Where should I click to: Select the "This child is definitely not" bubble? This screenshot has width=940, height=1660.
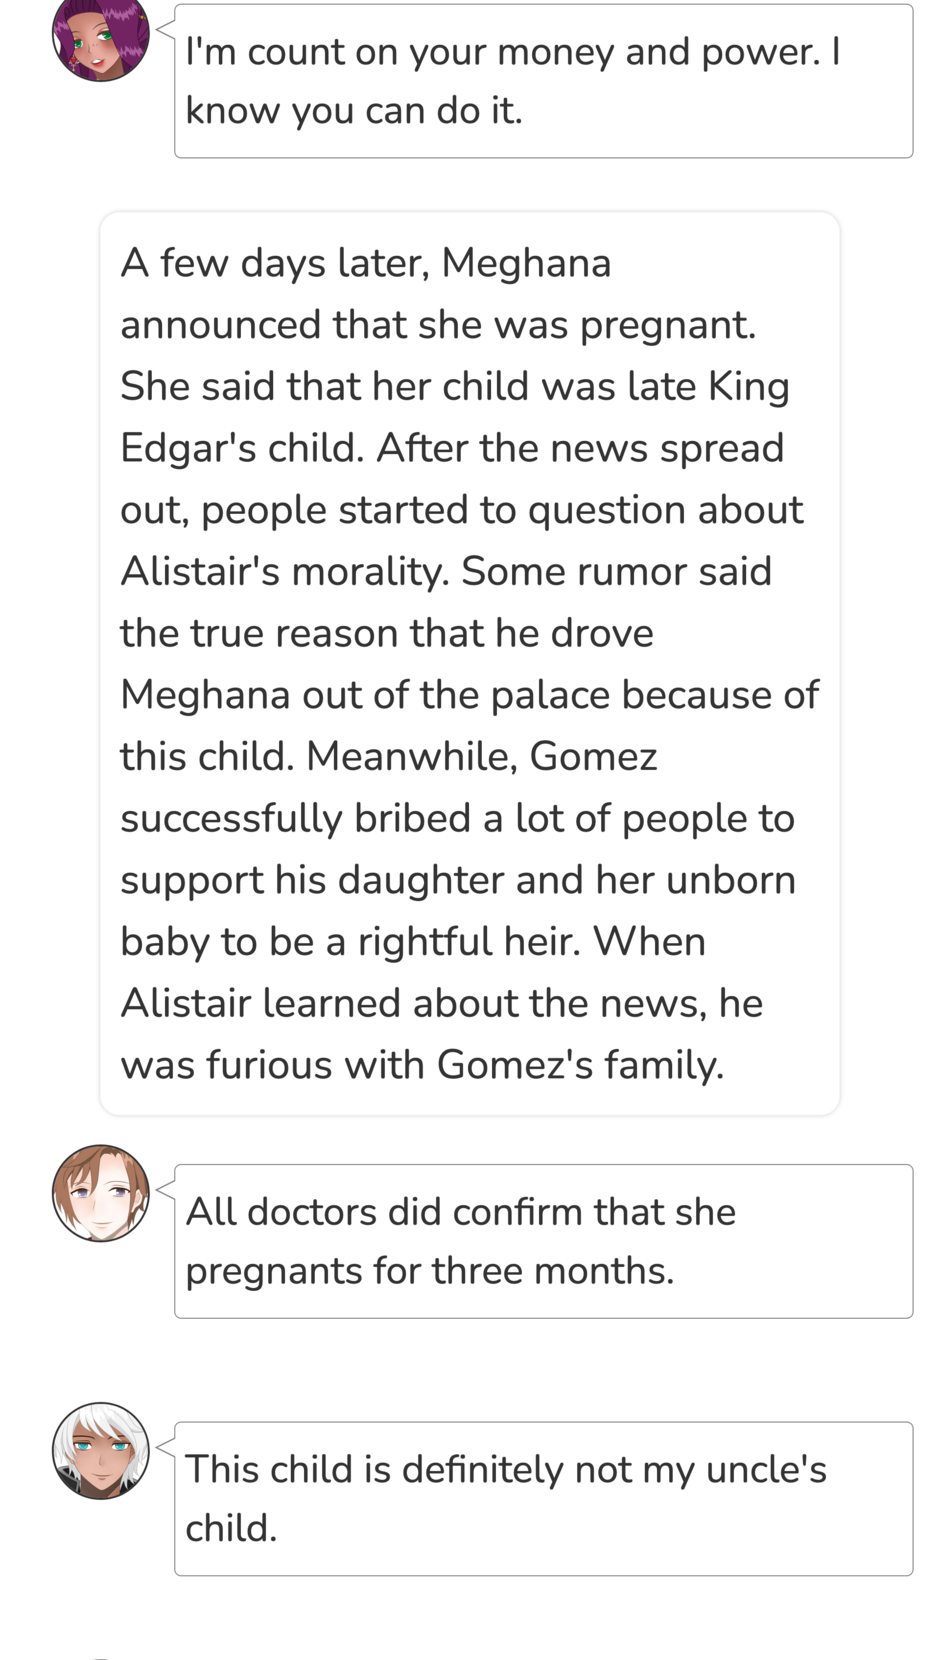tap(543, 1498)
